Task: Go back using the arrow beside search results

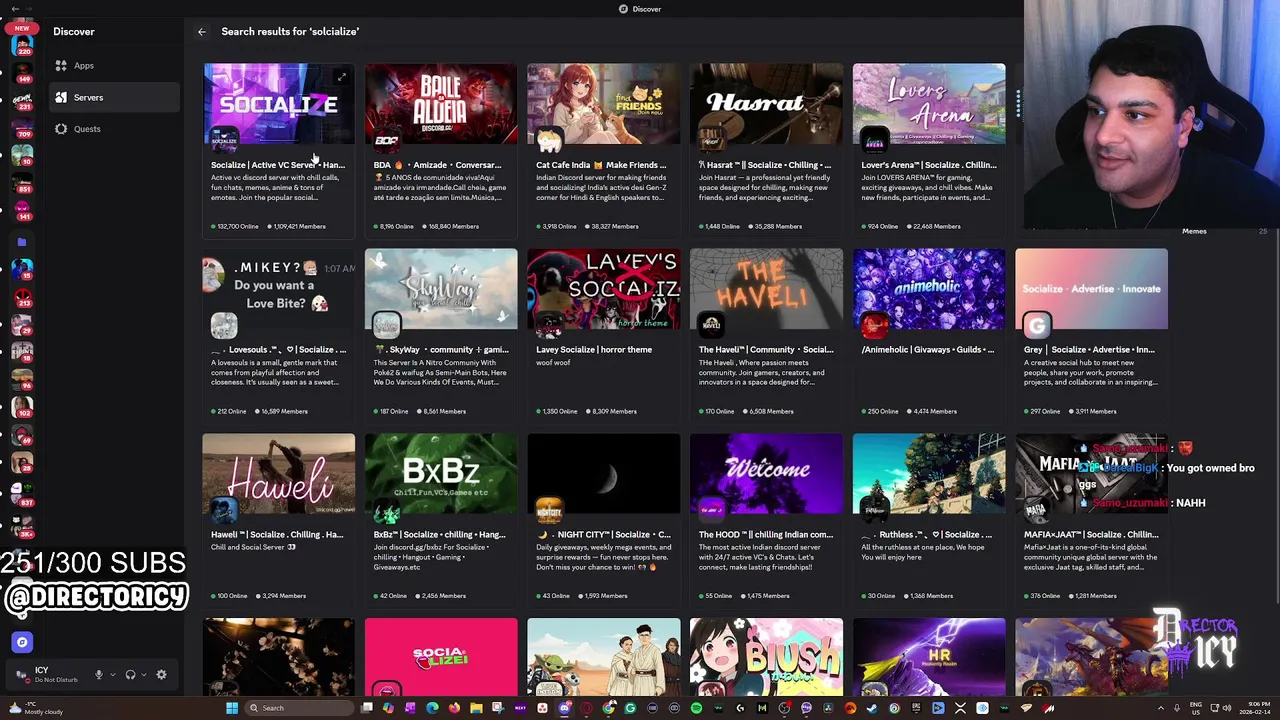Action: pyautogui.click(x=202, y=32)
